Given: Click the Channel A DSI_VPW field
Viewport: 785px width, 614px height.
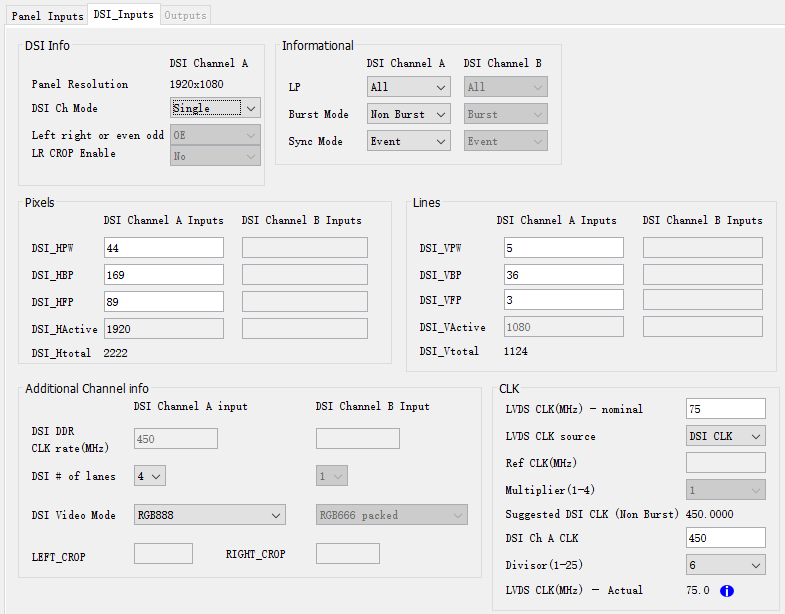Looking at the screenshot, I should (x=564, y=248).
